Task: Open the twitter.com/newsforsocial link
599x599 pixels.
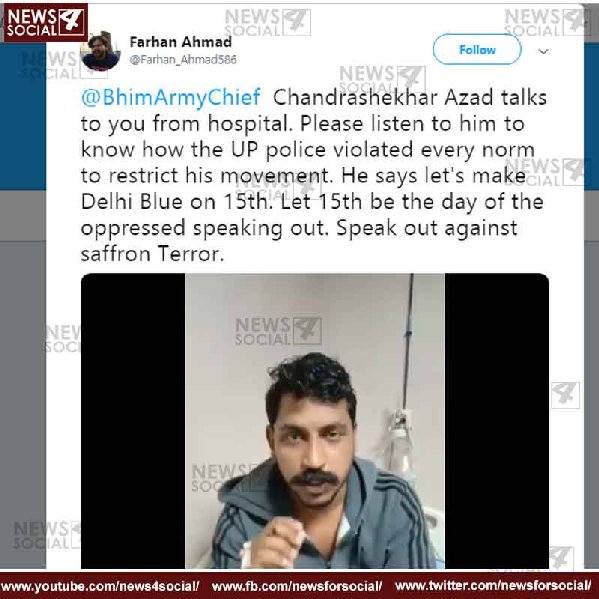Action: [493, 586]
